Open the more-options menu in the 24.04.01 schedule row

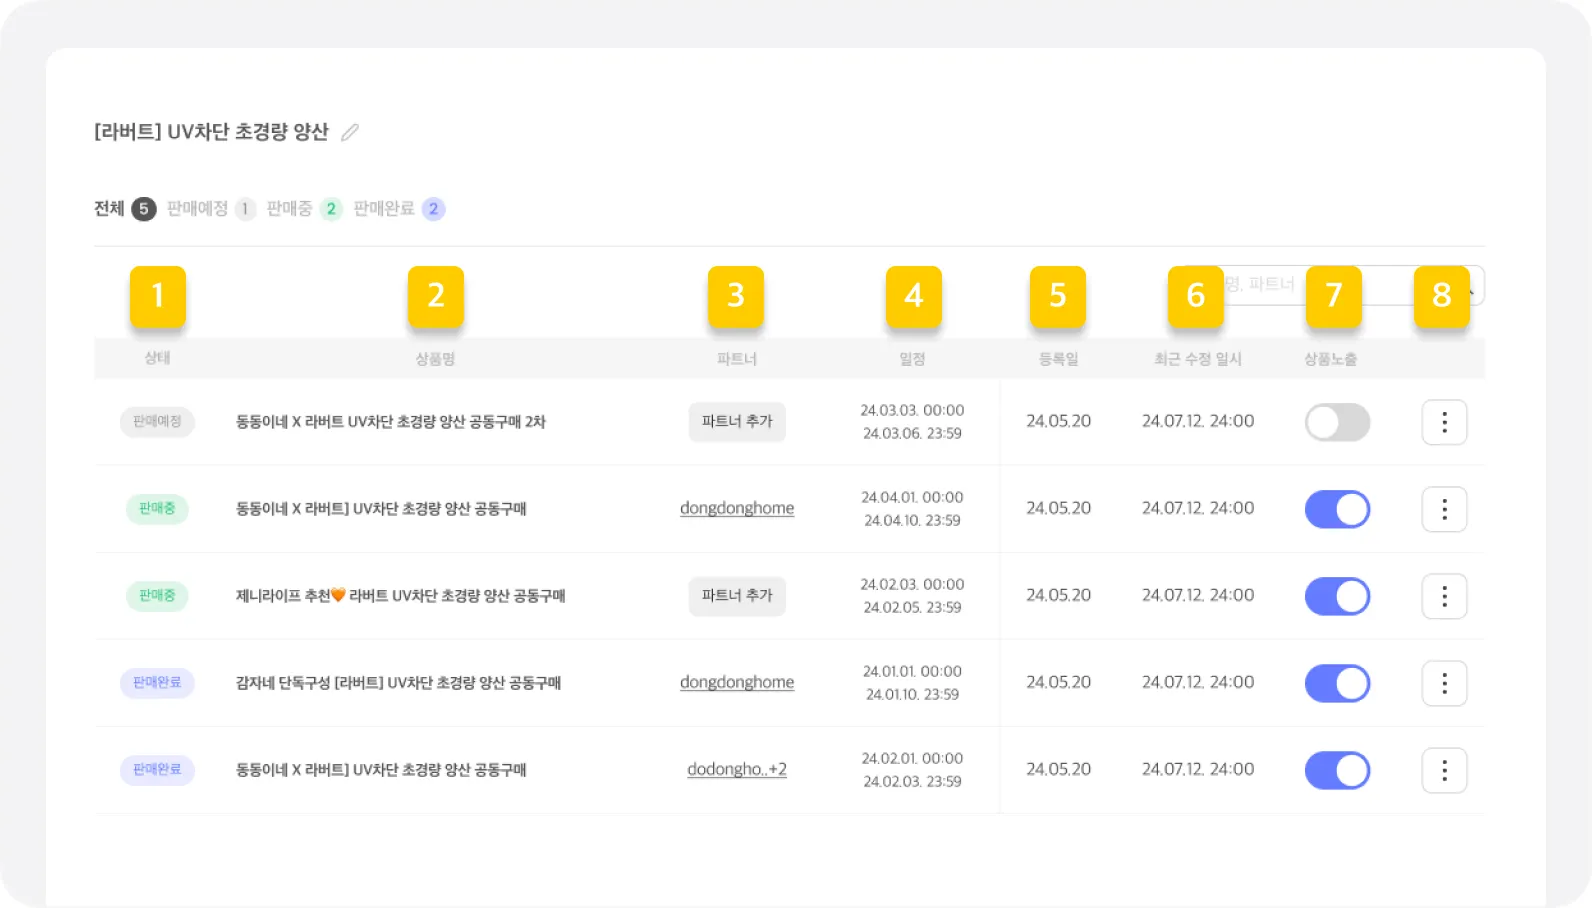click(x=1444, y=509)
